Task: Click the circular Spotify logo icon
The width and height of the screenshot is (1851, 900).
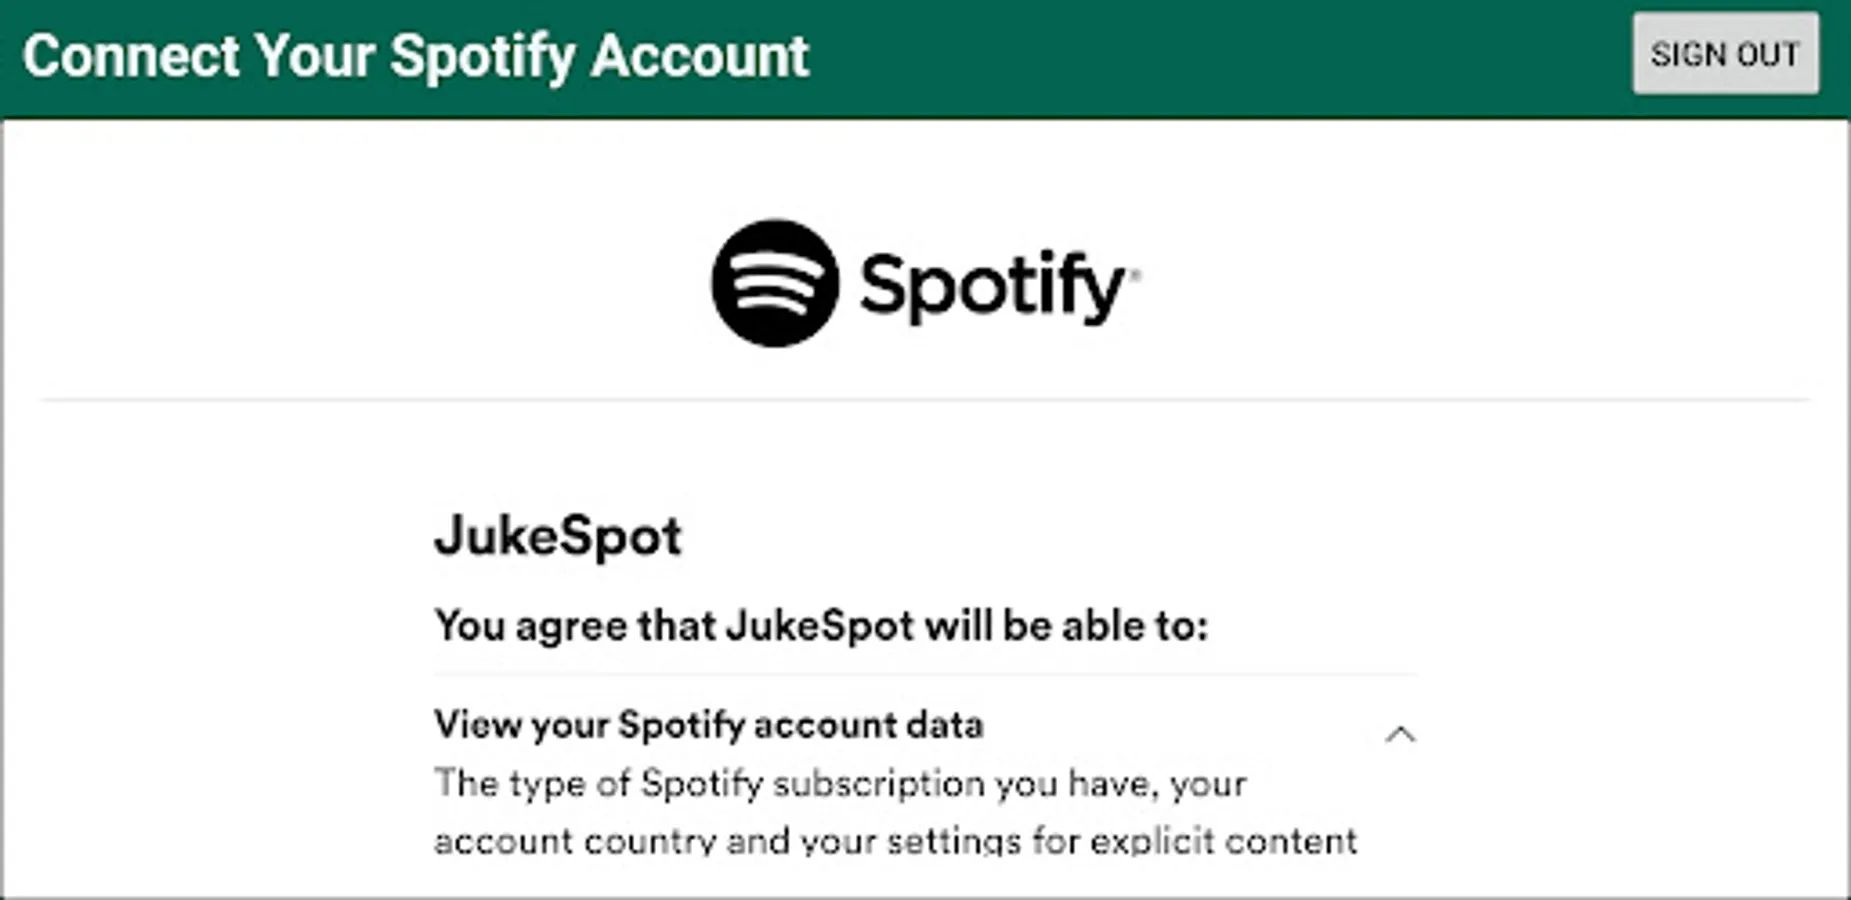Action: [775, 284]
